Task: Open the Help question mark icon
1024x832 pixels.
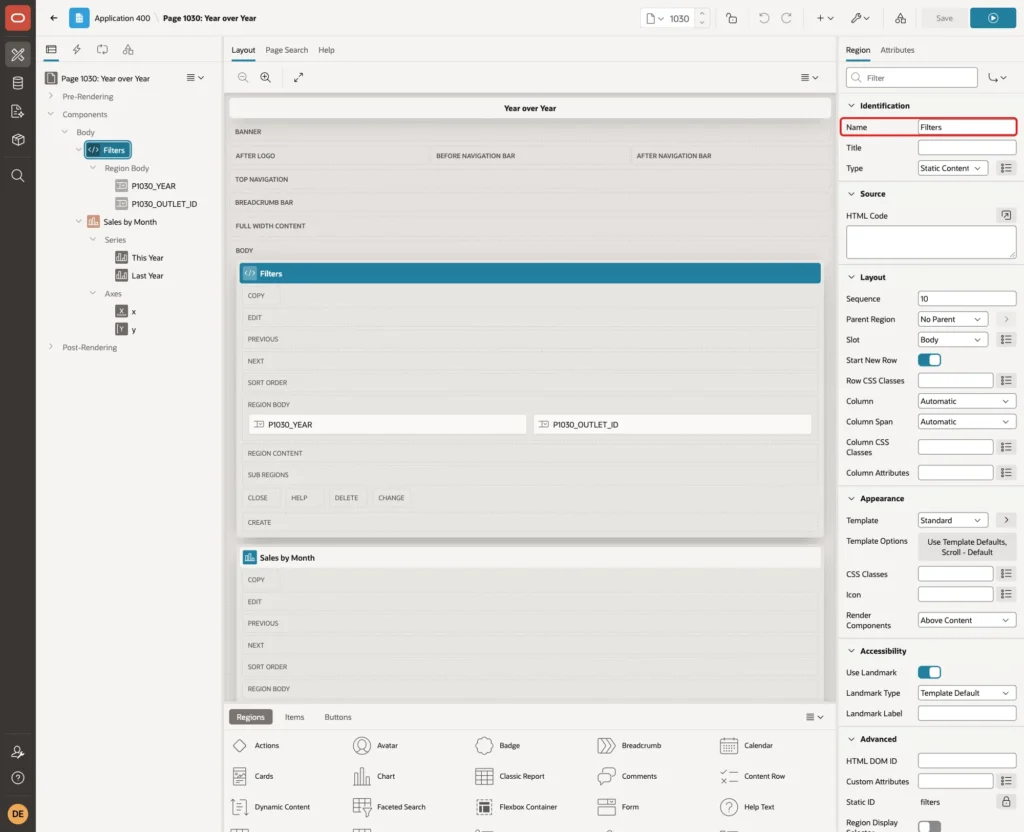Action: [x=18, y=778]
